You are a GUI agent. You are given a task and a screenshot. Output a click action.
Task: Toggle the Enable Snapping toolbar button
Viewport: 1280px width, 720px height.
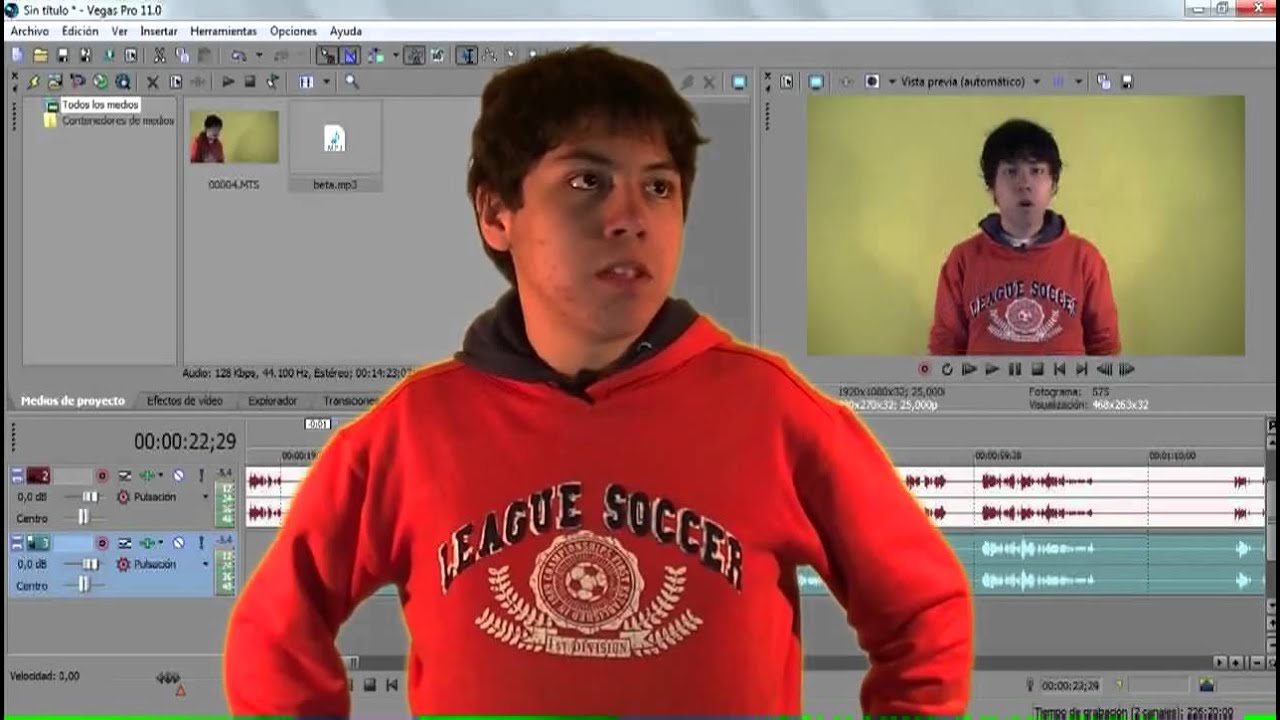coord(328,56)
